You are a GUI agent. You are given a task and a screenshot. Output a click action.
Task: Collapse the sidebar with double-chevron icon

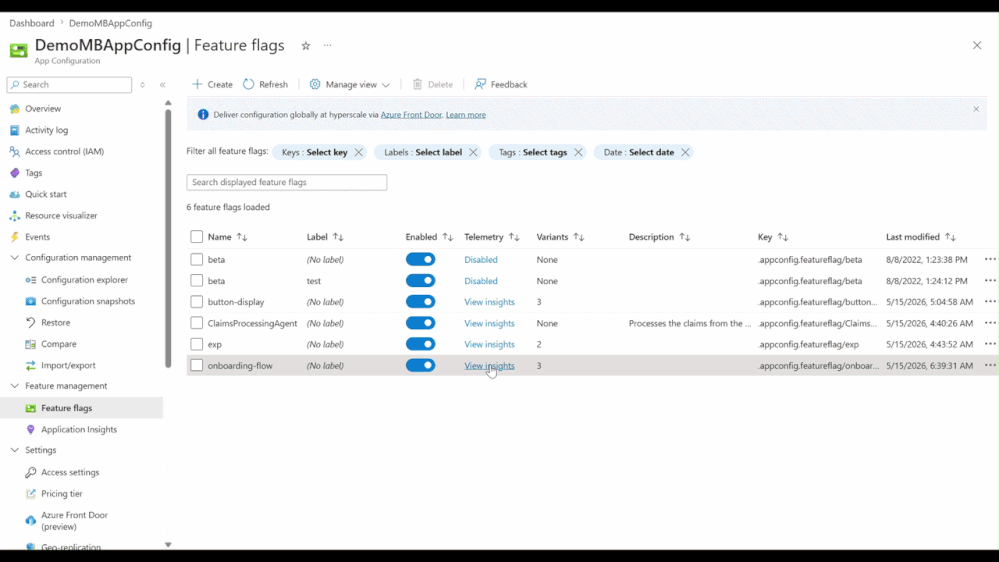162,85
